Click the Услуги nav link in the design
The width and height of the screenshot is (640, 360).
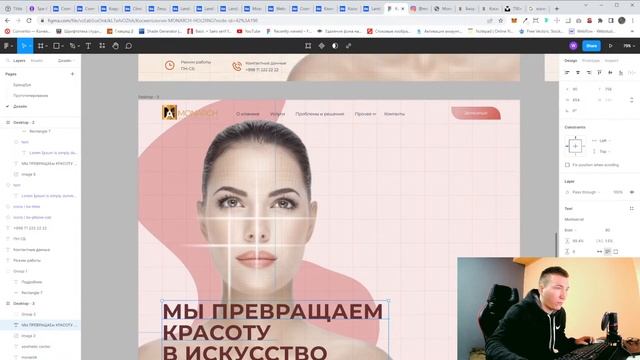coord(278,114)
